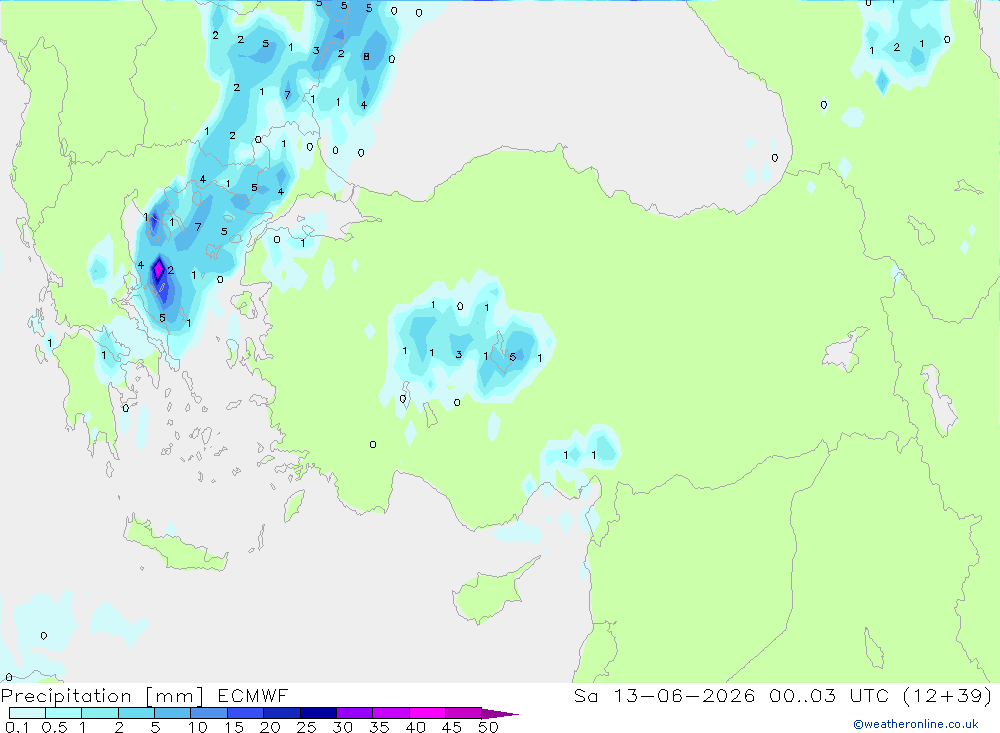Click the over-50 arrow tip of the legend
Screen dimensions: 1000x733
pos(500,714)
